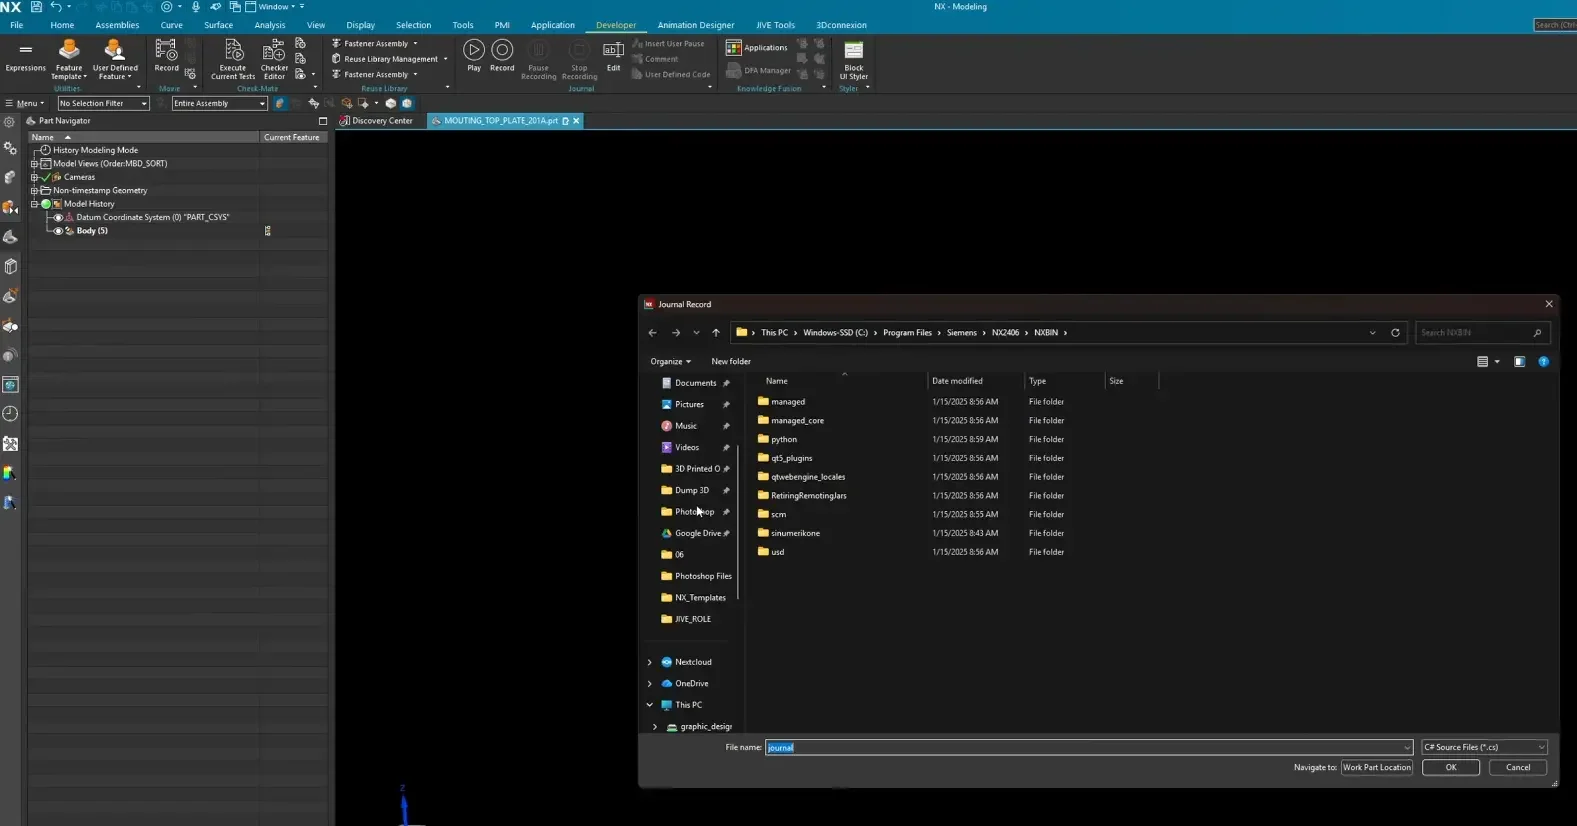Click NX2406 in address path
Screen dimensions: 1577x826
point(1005,333)
